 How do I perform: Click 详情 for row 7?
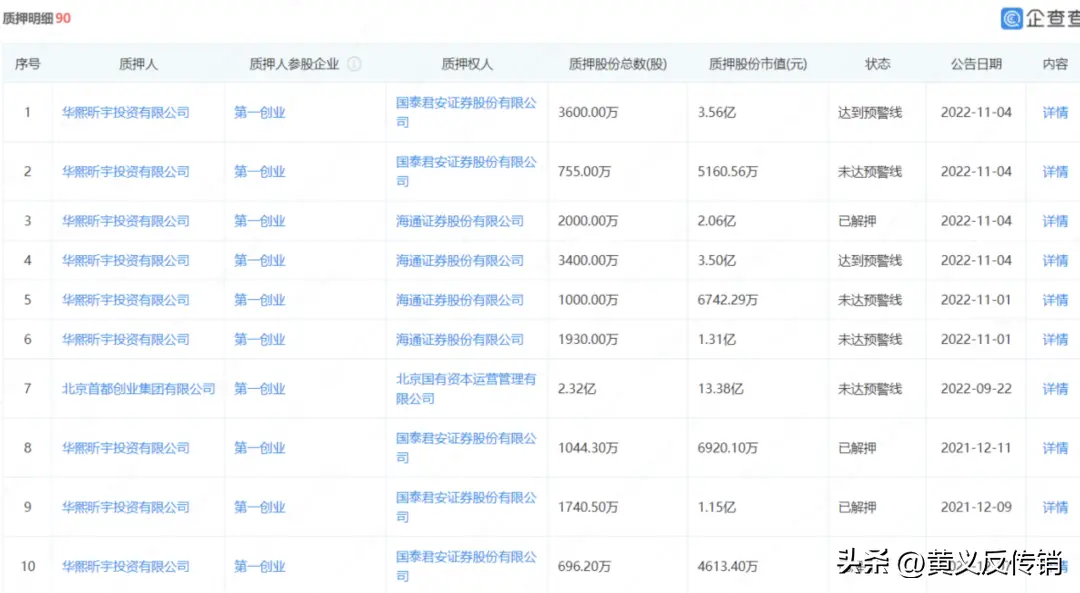click(x=1055, y=388)
